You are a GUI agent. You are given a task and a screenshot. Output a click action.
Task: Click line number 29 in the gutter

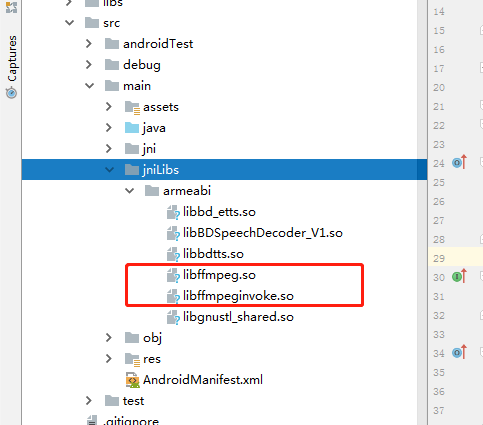(x=439, y=258)
